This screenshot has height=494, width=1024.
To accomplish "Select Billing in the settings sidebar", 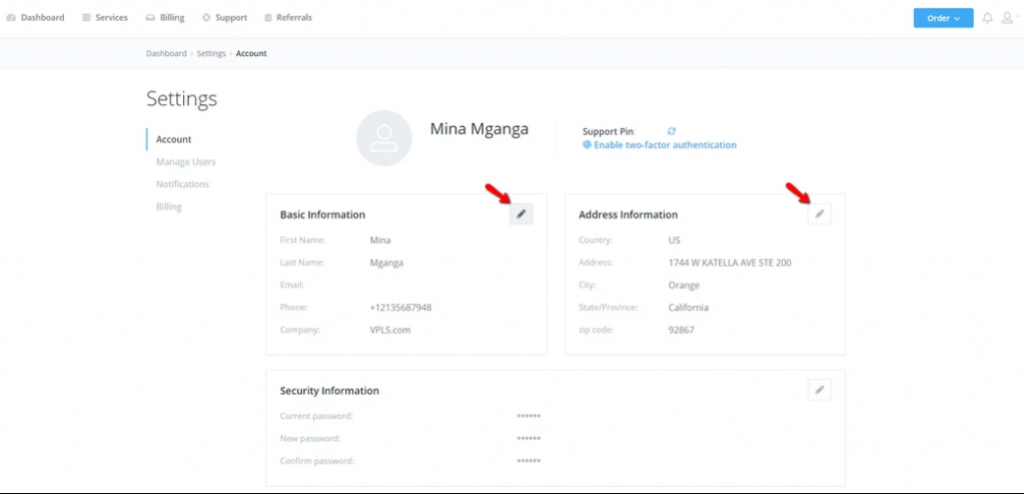I will pyautogui.click(x=169, y=207).
